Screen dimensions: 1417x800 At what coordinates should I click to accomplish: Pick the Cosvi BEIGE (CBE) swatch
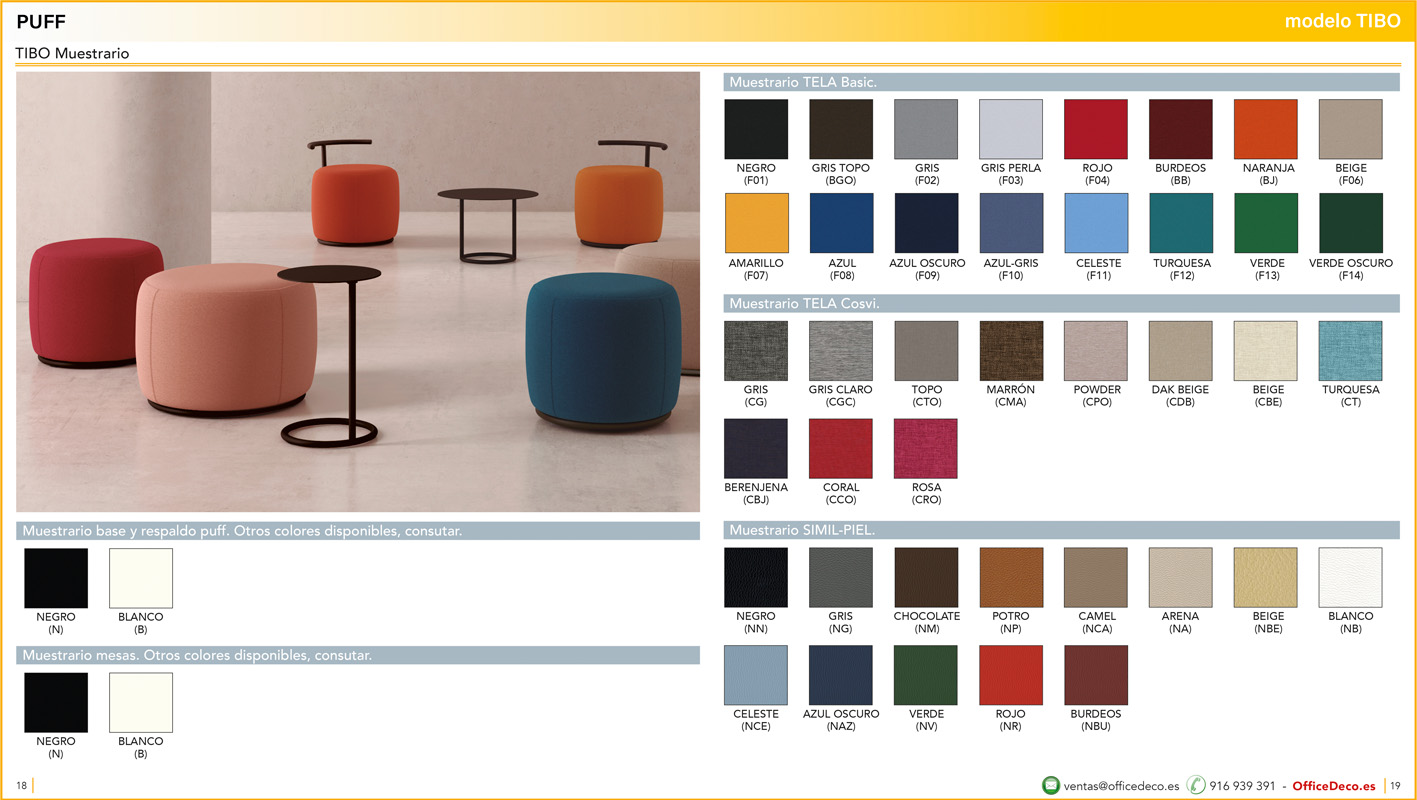click(1266, 351)
